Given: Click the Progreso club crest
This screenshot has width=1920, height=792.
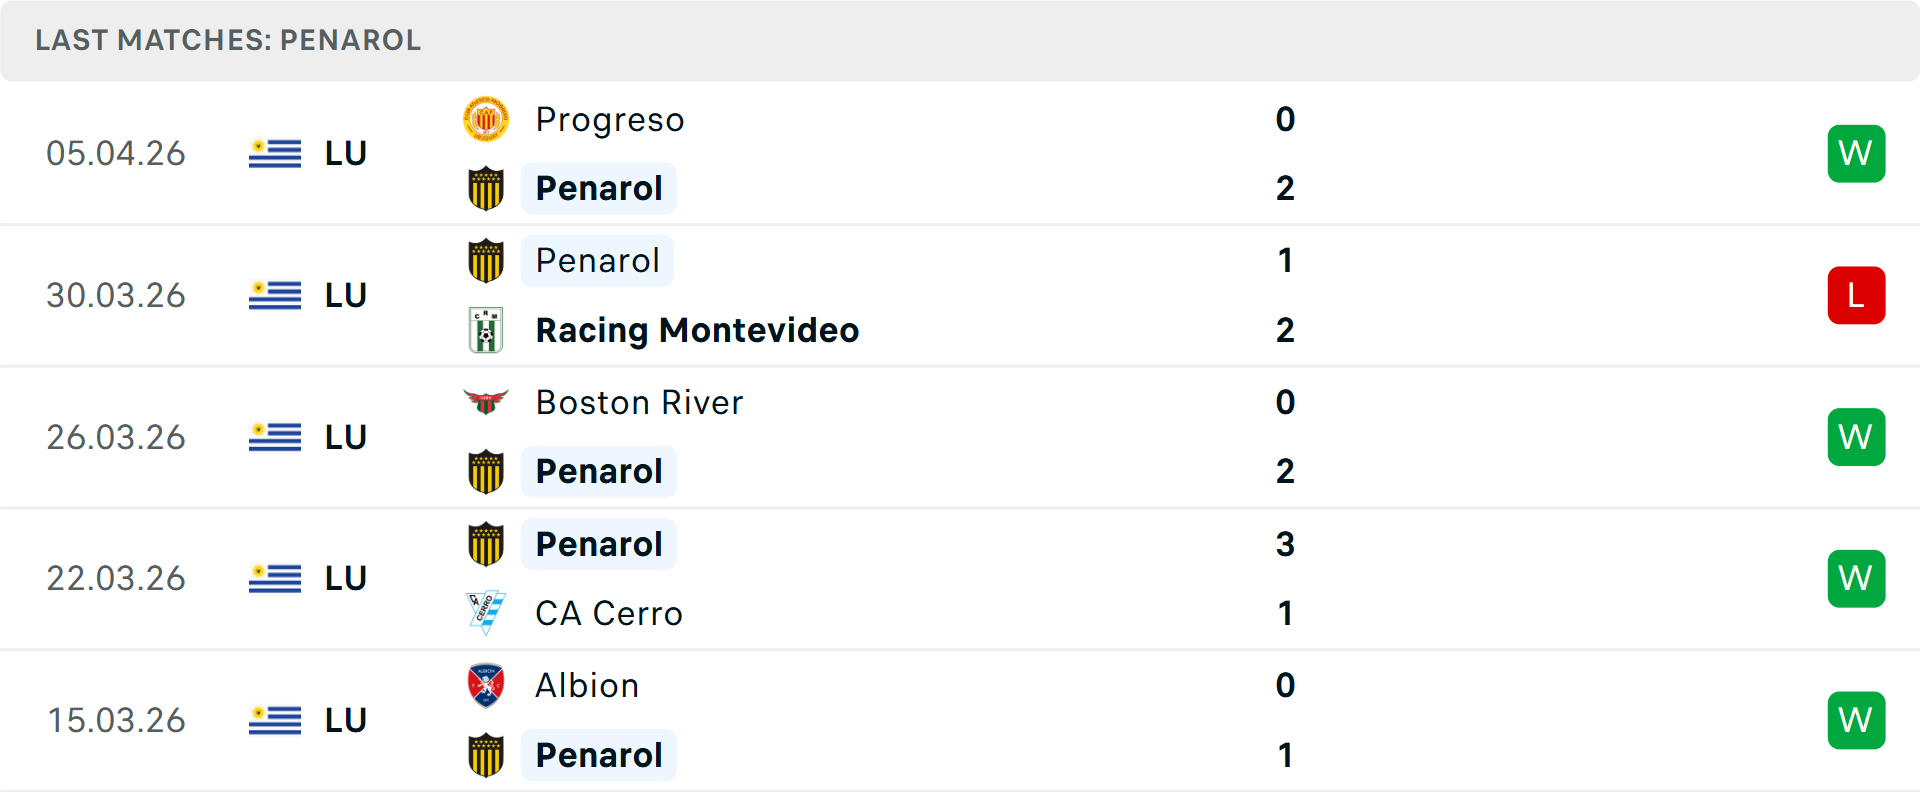Looking at the screenshot, I should [x=486, y=120].
